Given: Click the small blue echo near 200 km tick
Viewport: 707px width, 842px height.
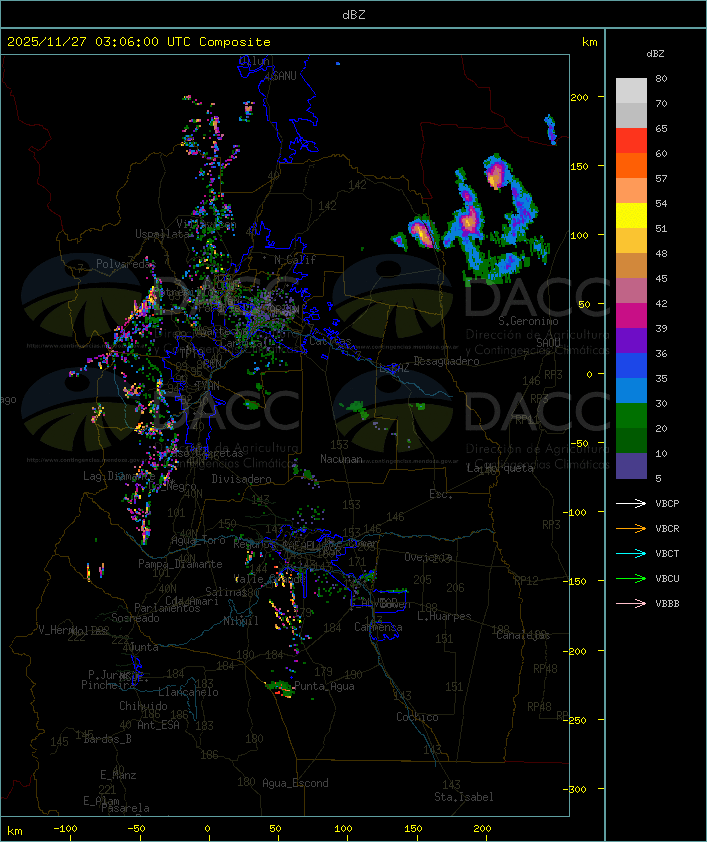Looking at the screenshot, I should [551, 129].
